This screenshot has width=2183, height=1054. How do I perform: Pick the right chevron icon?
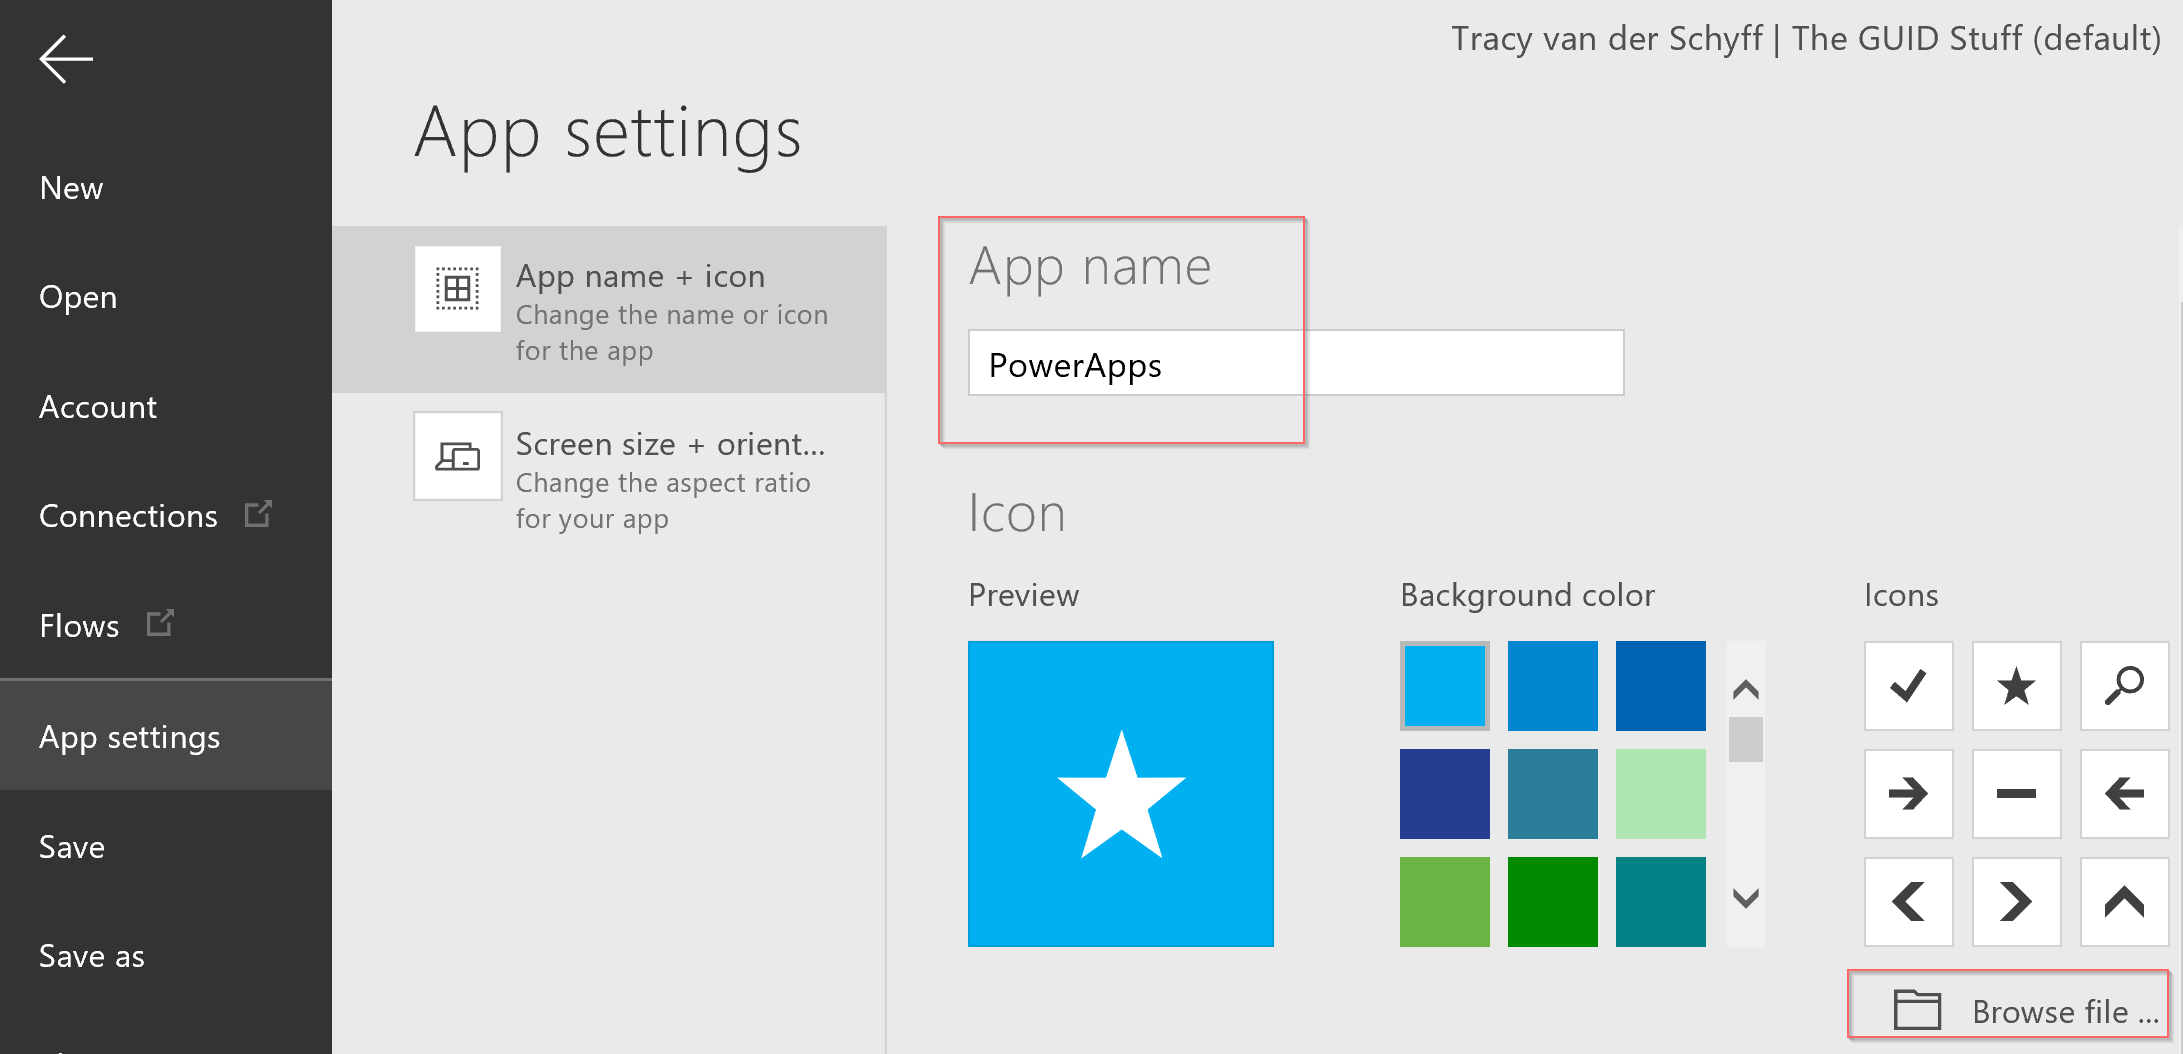tap(2016, 902)
